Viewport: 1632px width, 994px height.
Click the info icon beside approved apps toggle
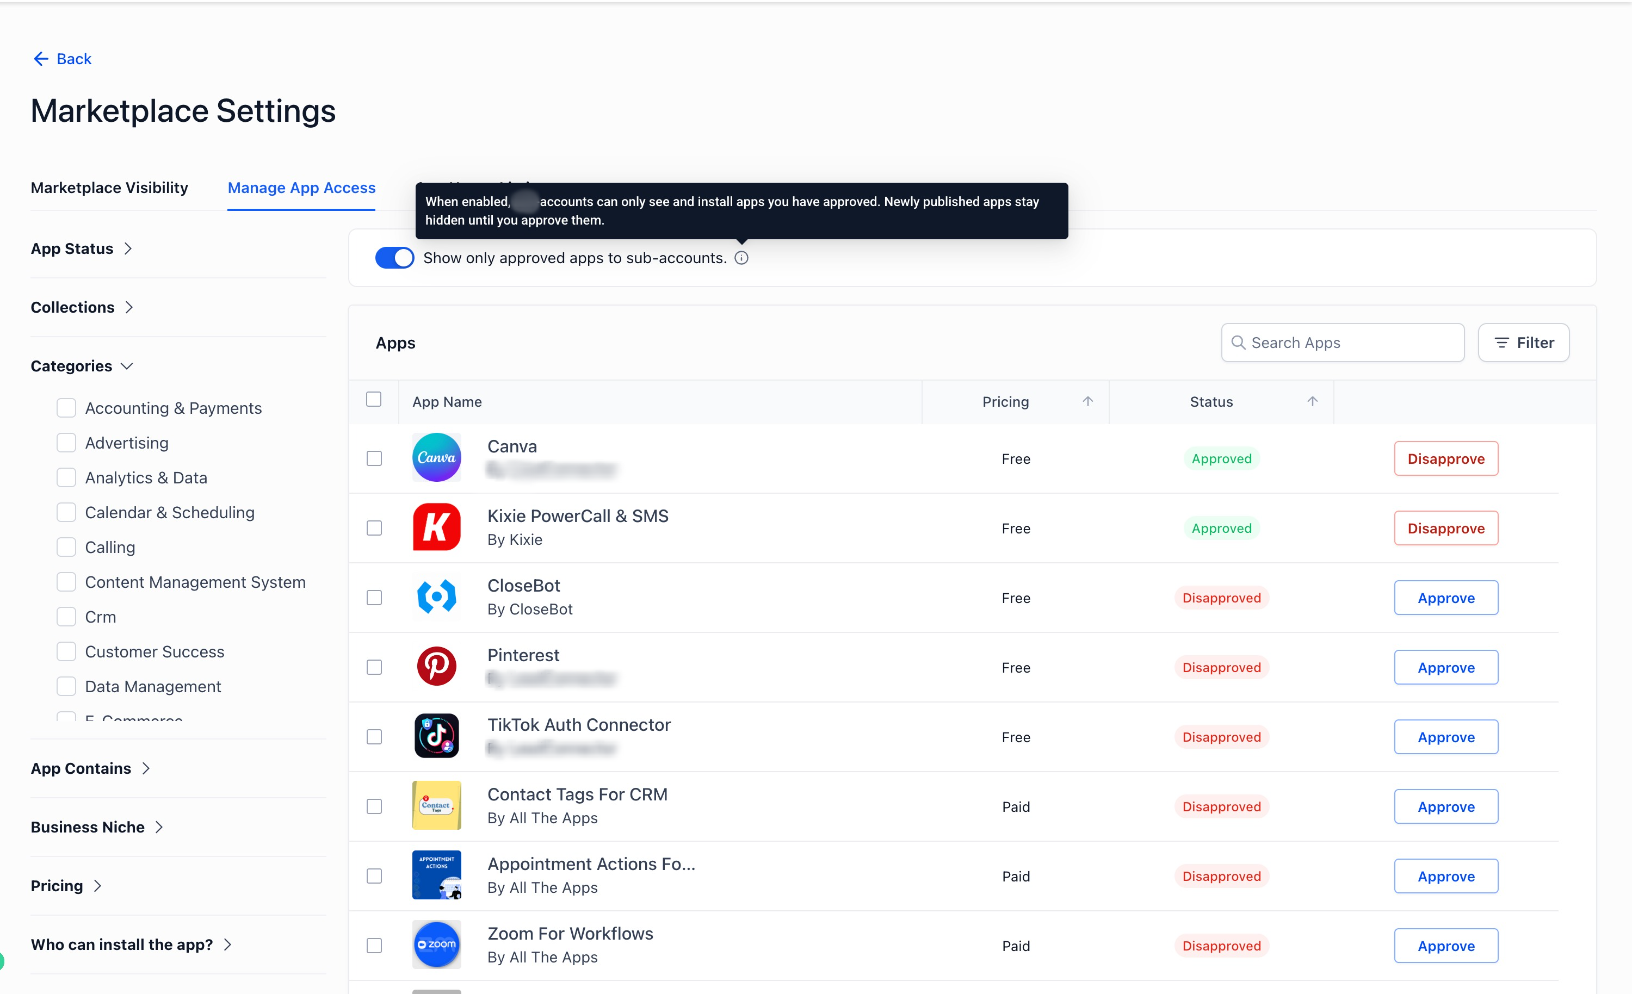click(x=741, y=258)
